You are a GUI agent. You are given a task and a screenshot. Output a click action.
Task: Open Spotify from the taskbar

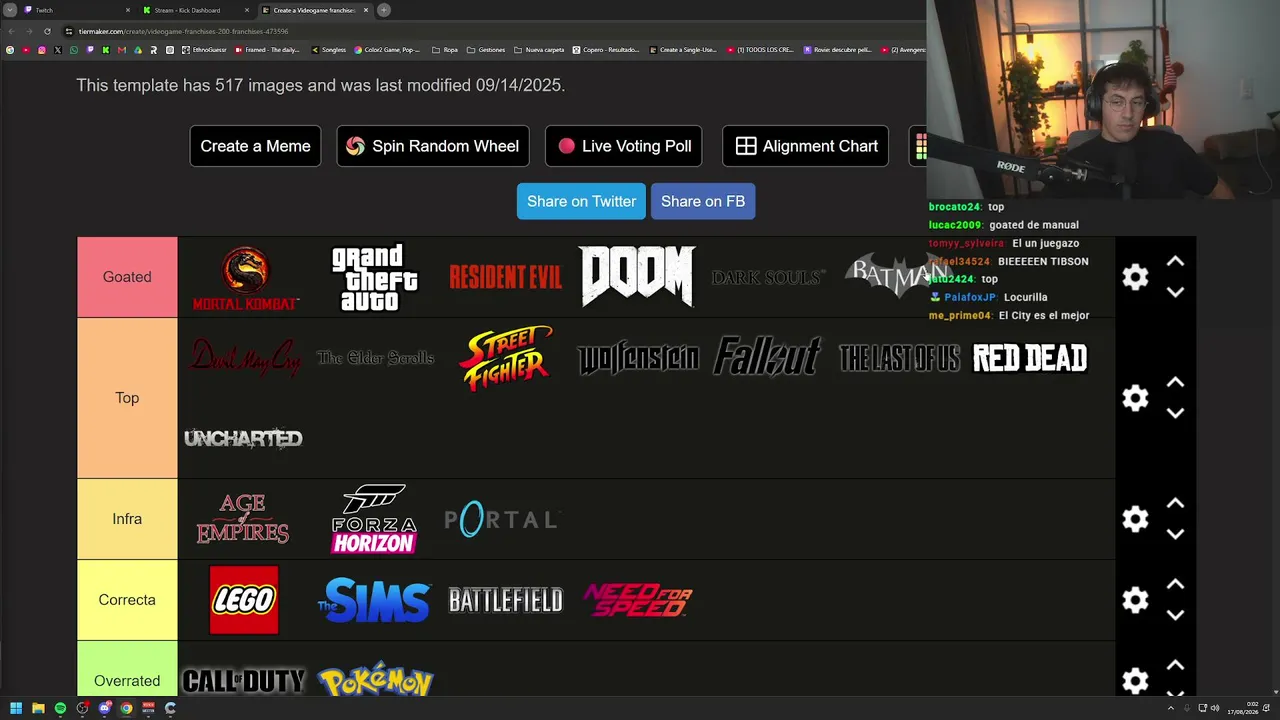tap(60, 708)
